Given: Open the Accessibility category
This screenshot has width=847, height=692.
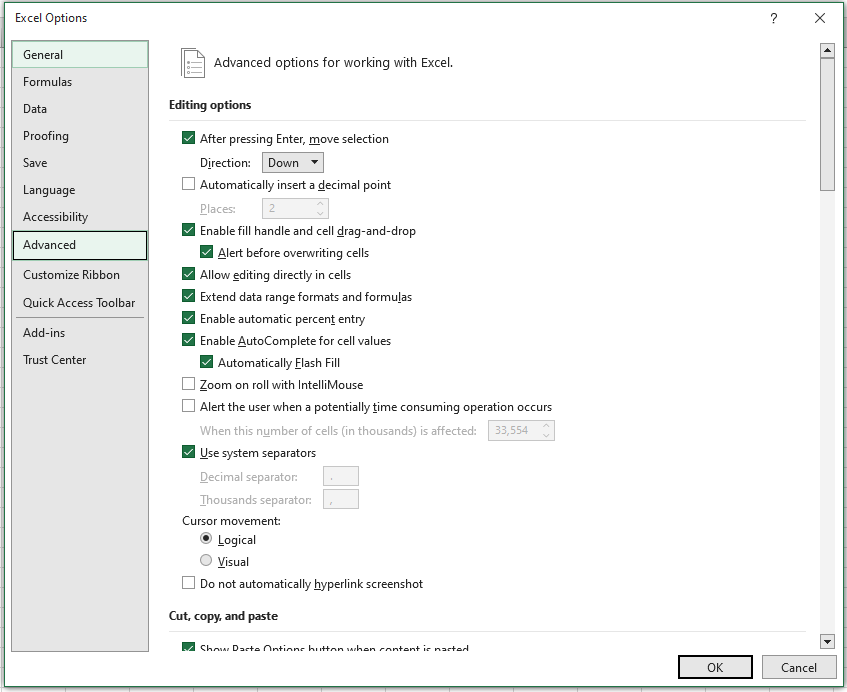Looking at the screenshot, I should point(80,217).
